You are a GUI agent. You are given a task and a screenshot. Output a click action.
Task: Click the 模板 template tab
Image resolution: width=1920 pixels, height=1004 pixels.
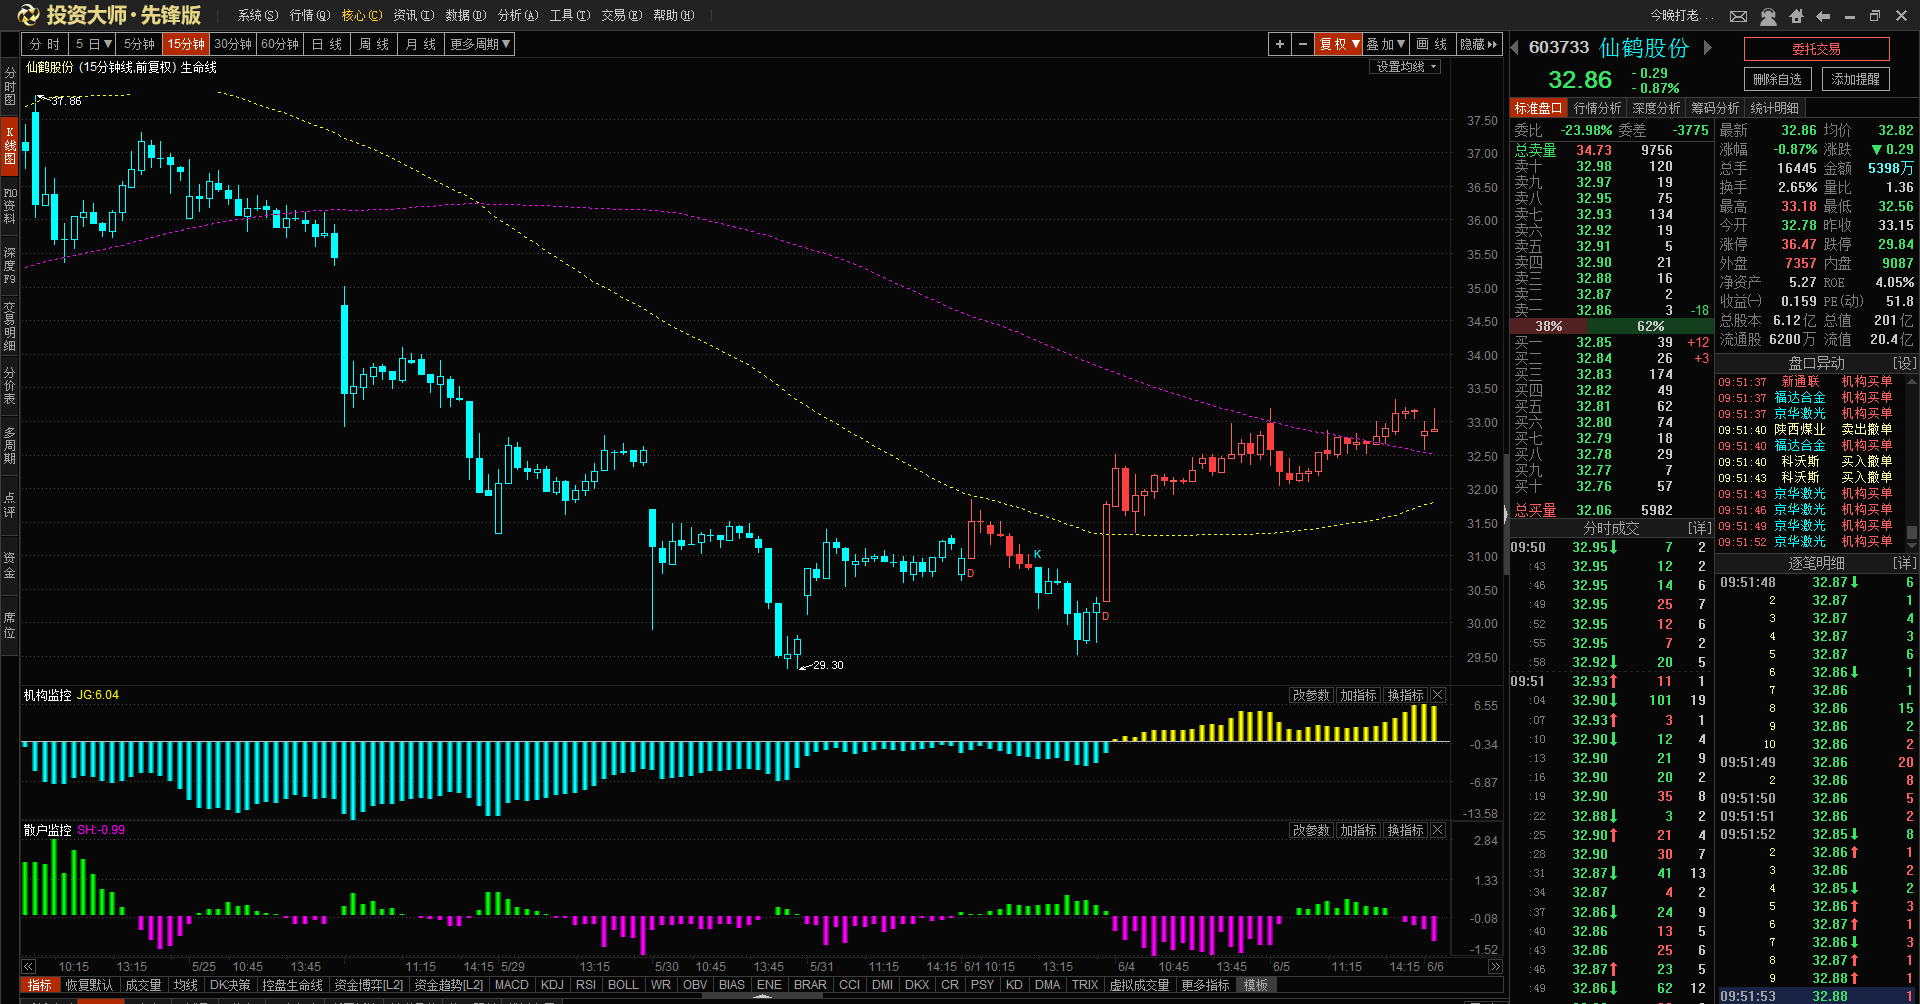(1256, 985)
